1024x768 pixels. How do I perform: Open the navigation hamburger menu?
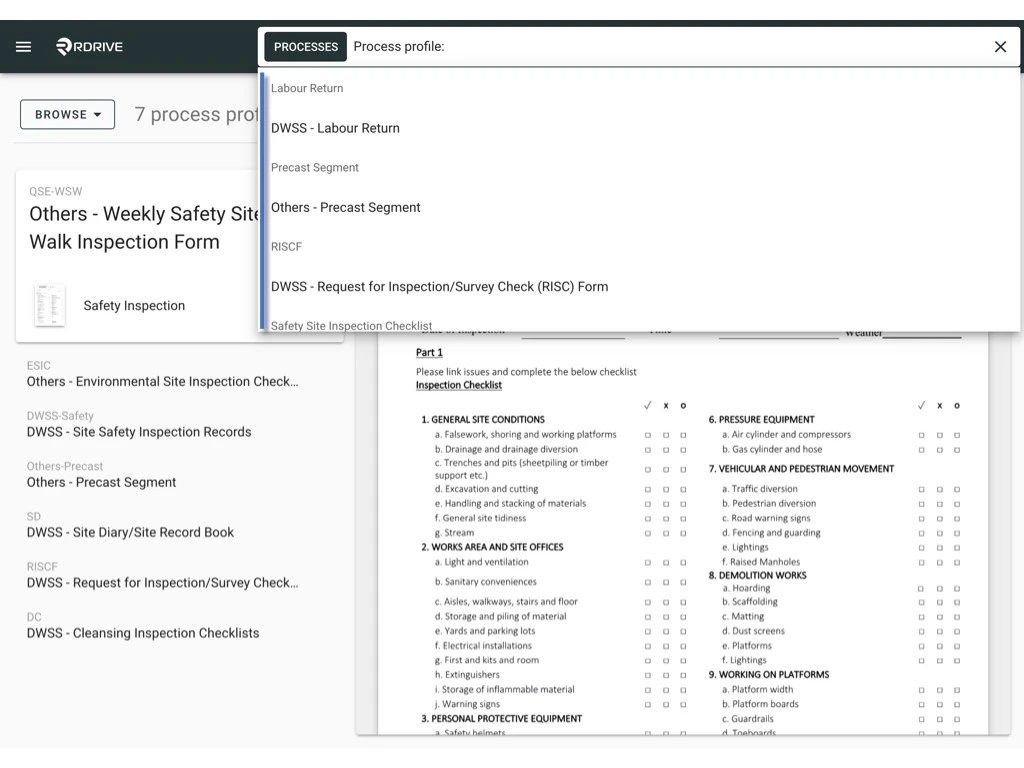click(x=23, y=46)
